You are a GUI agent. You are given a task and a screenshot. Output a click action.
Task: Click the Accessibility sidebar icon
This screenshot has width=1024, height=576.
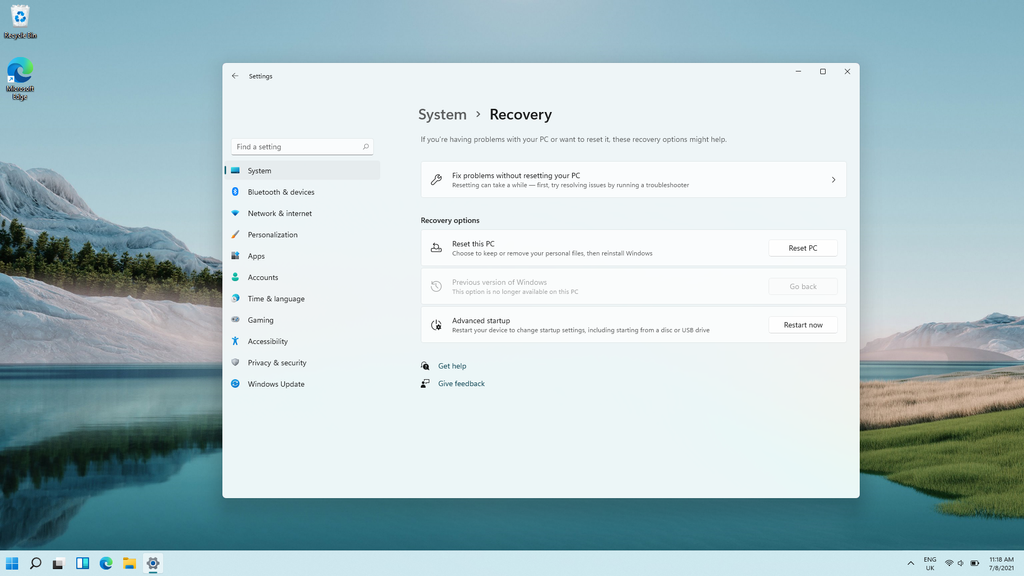click(237, 341)
